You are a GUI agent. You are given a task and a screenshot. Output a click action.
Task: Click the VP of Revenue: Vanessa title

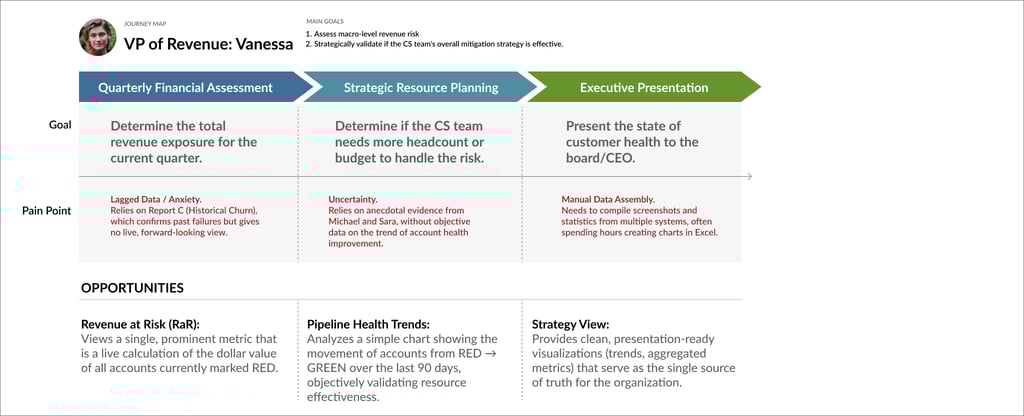[208, 43]
